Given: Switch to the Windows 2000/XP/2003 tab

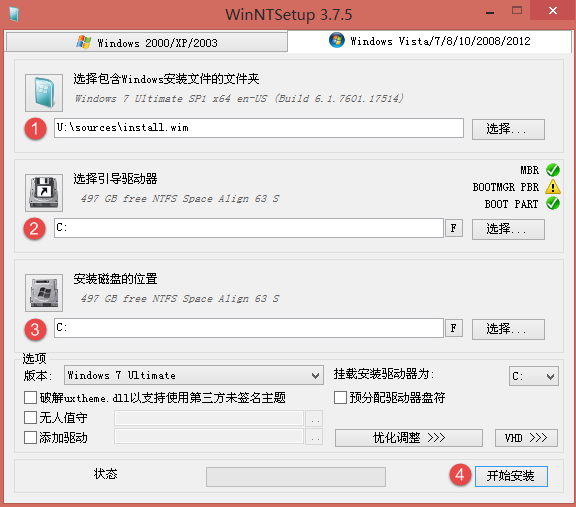Looking at the screenshot, I should tap(147, 43).
